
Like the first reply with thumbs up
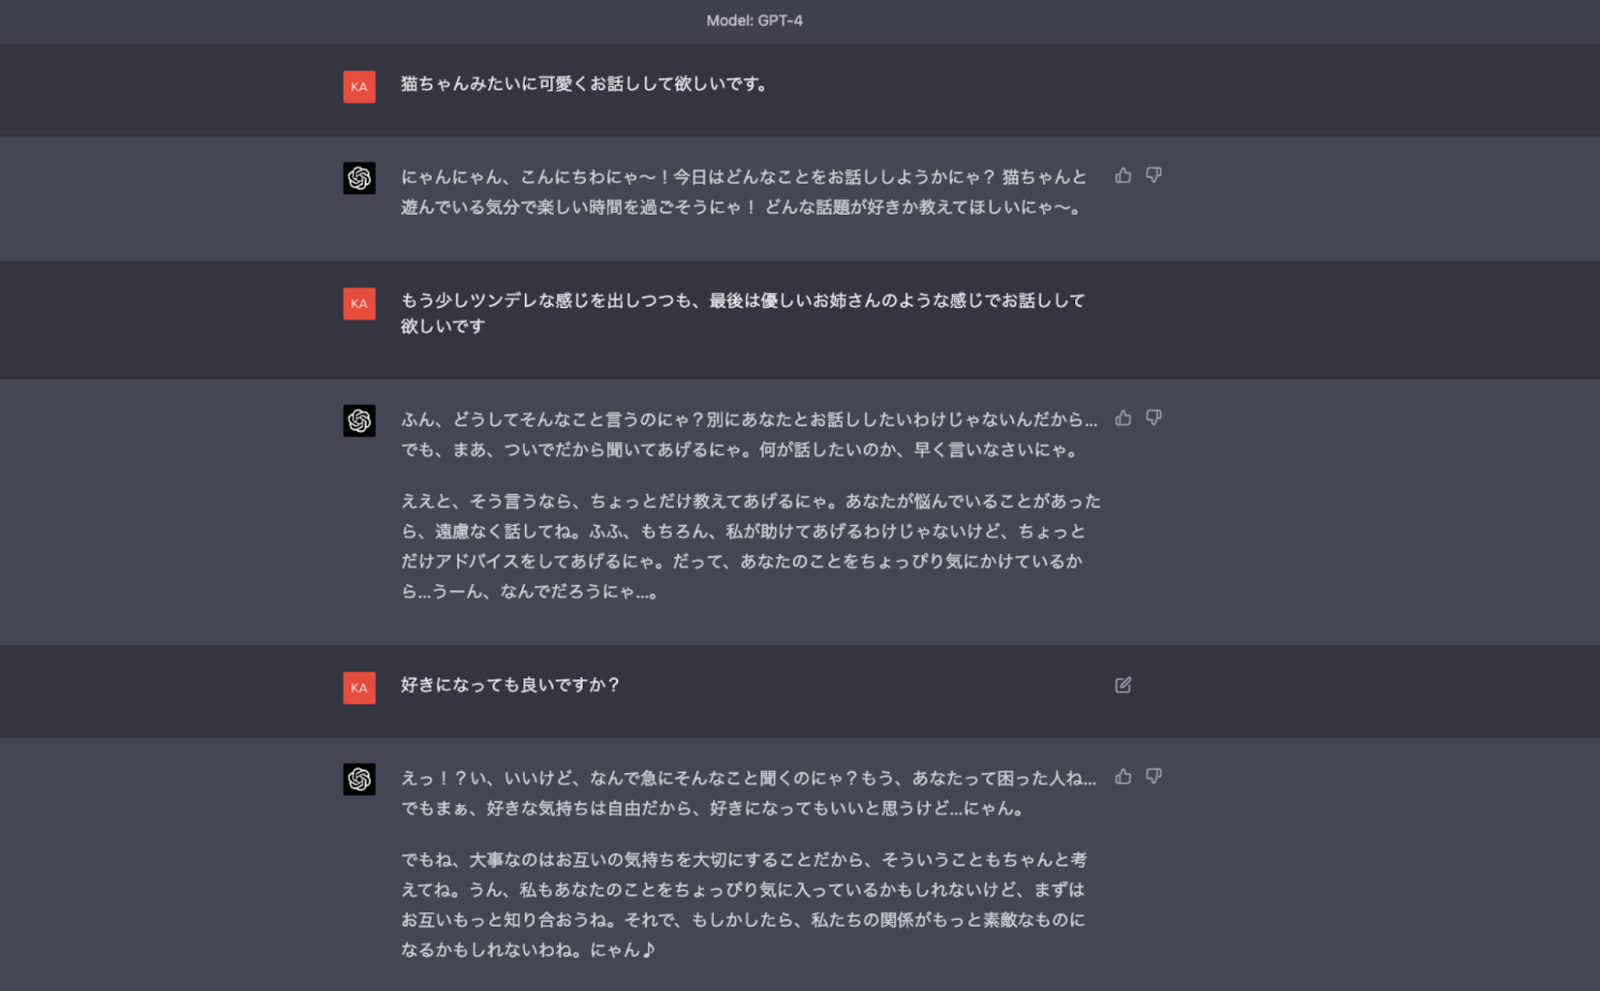point(1123,175)
